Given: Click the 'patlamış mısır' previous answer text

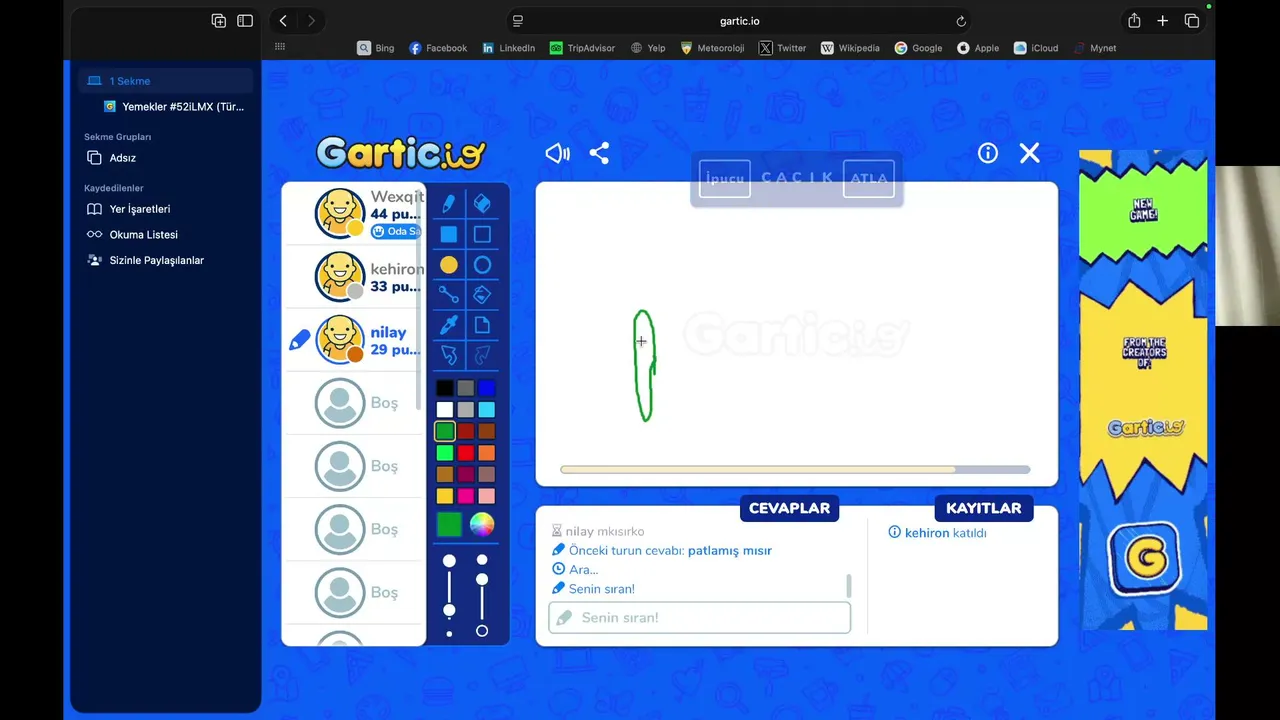Looking at the screenshot, I should click(730, 551).
